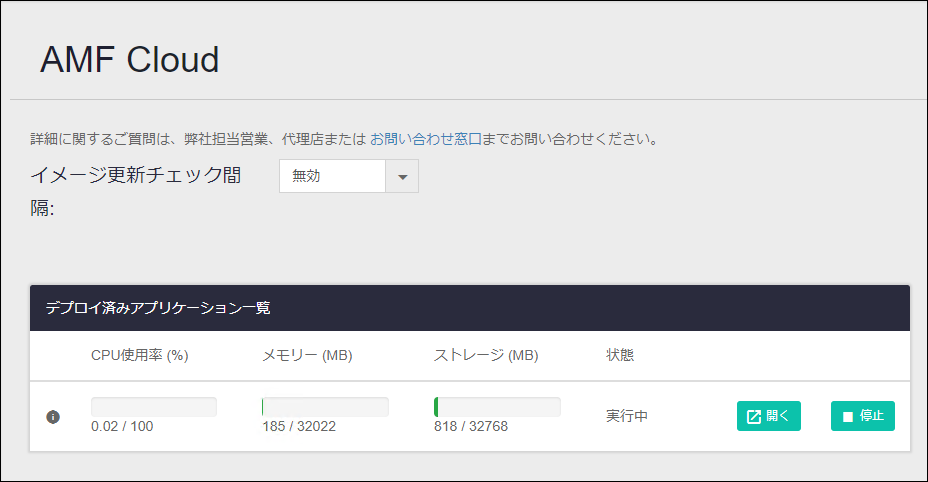Image resolution: width=928 pixels, height=482 pixels.
Task: Stop the running application with 停止 button
Action: point(862,416)
